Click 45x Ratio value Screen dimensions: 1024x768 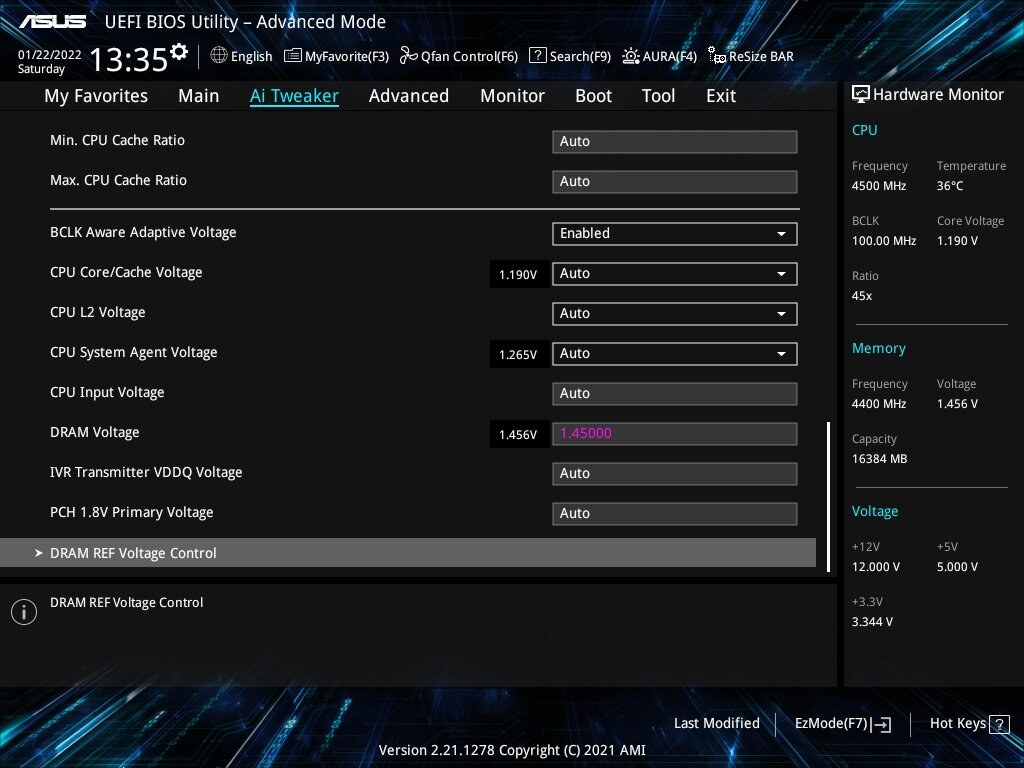pos(861,296)
